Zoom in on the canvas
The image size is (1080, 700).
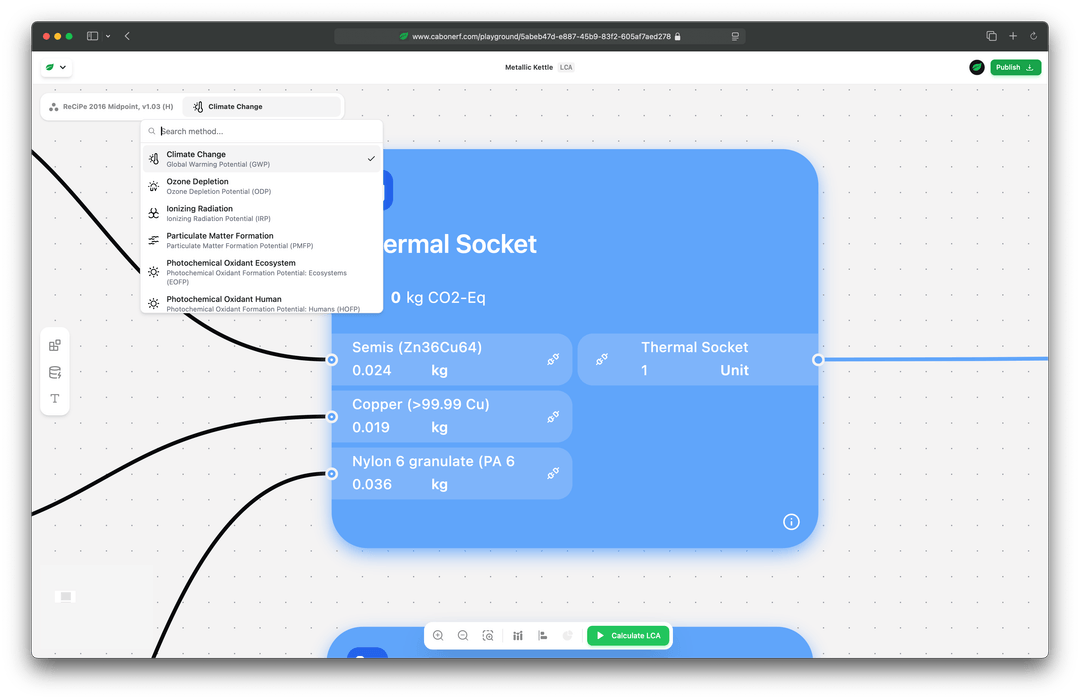(x=438, y=635)
